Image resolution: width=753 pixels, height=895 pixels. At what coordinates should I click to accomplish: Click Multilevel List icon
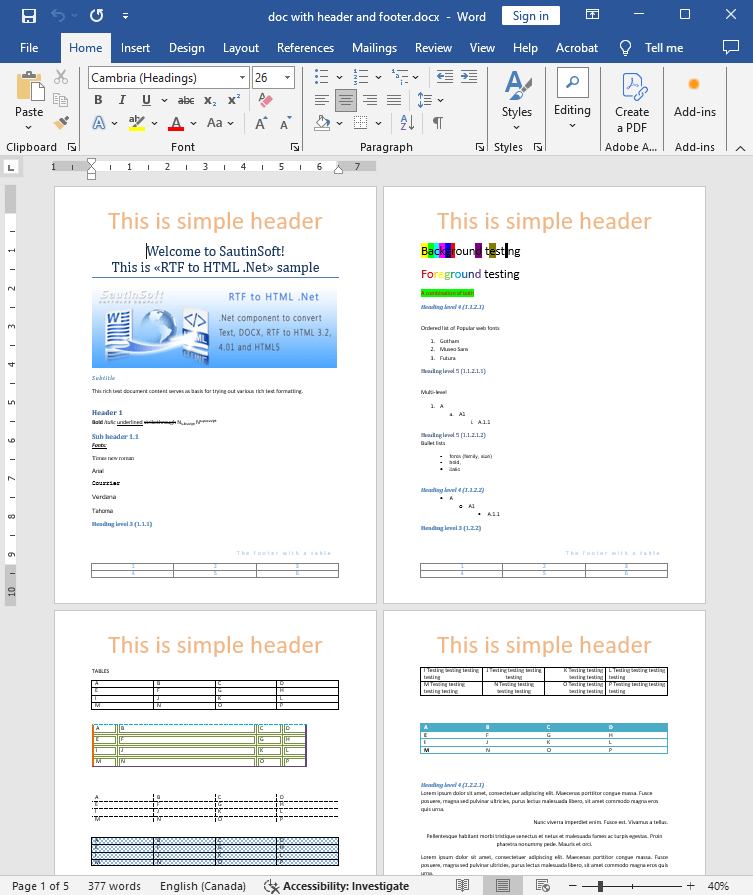click(x=400, y=76)
